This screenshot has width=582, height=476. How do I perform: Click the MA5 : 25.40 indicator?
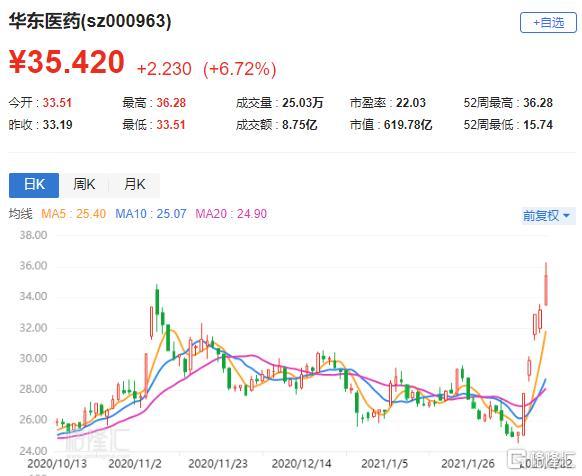(x=73, y=214)
